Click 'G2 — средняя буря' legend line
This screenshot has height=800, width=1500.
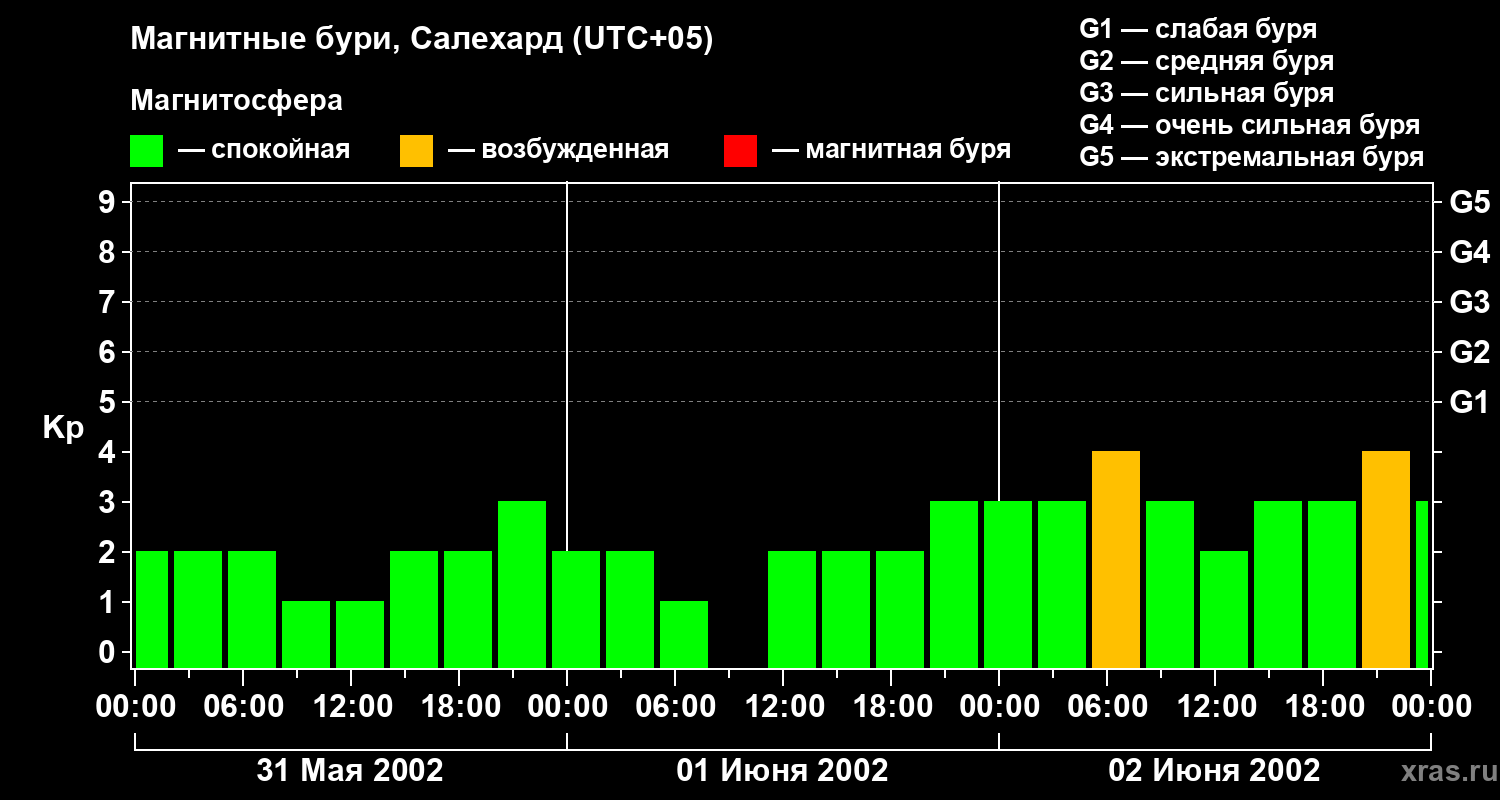click(1206, 61)
